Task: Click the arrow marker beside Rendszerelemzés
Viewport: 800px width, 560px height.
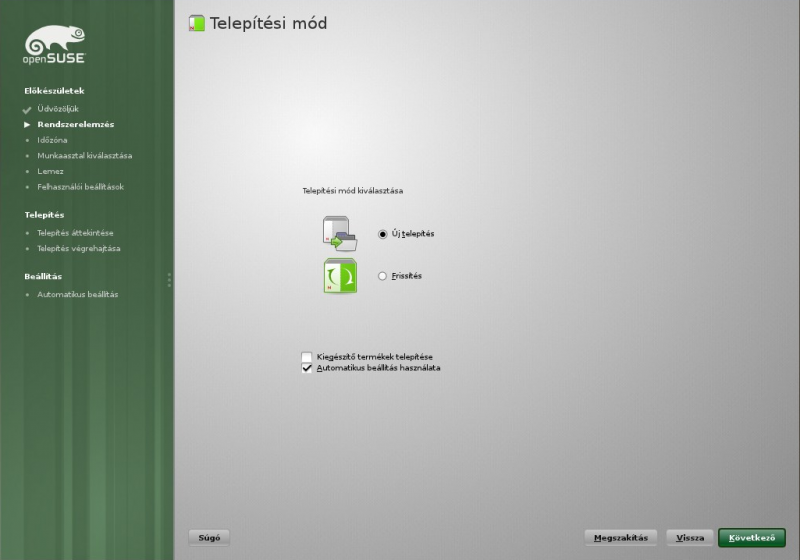Action: coord(27,125)
